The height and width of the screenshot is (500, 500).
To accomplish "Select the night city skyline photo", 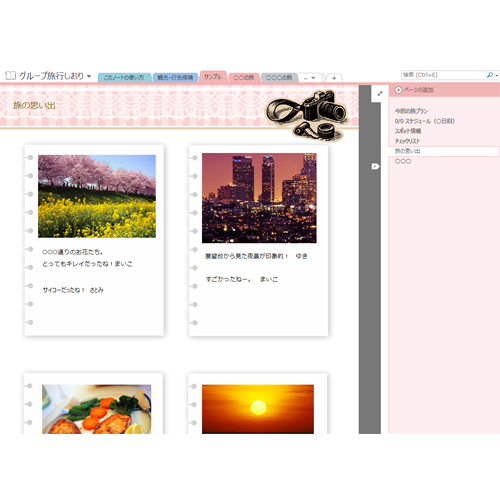I will (259, 198).
